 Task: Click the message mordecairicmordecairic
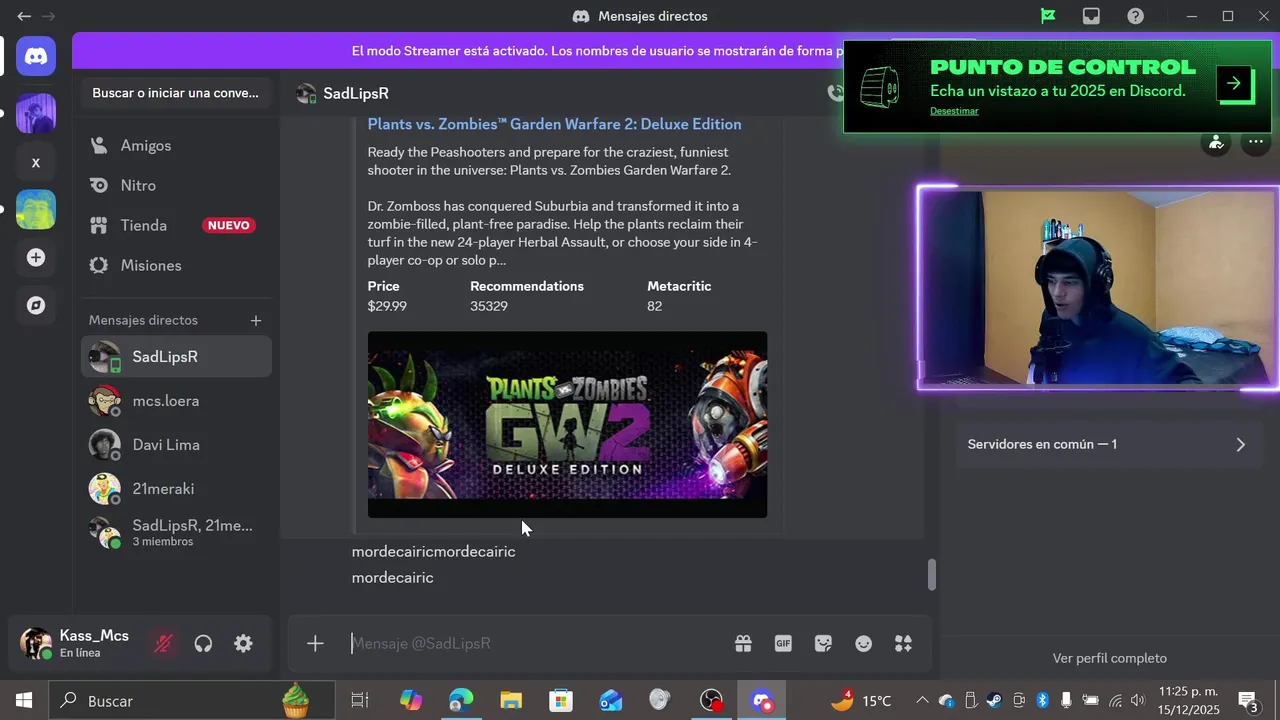[x=433, y=551]
